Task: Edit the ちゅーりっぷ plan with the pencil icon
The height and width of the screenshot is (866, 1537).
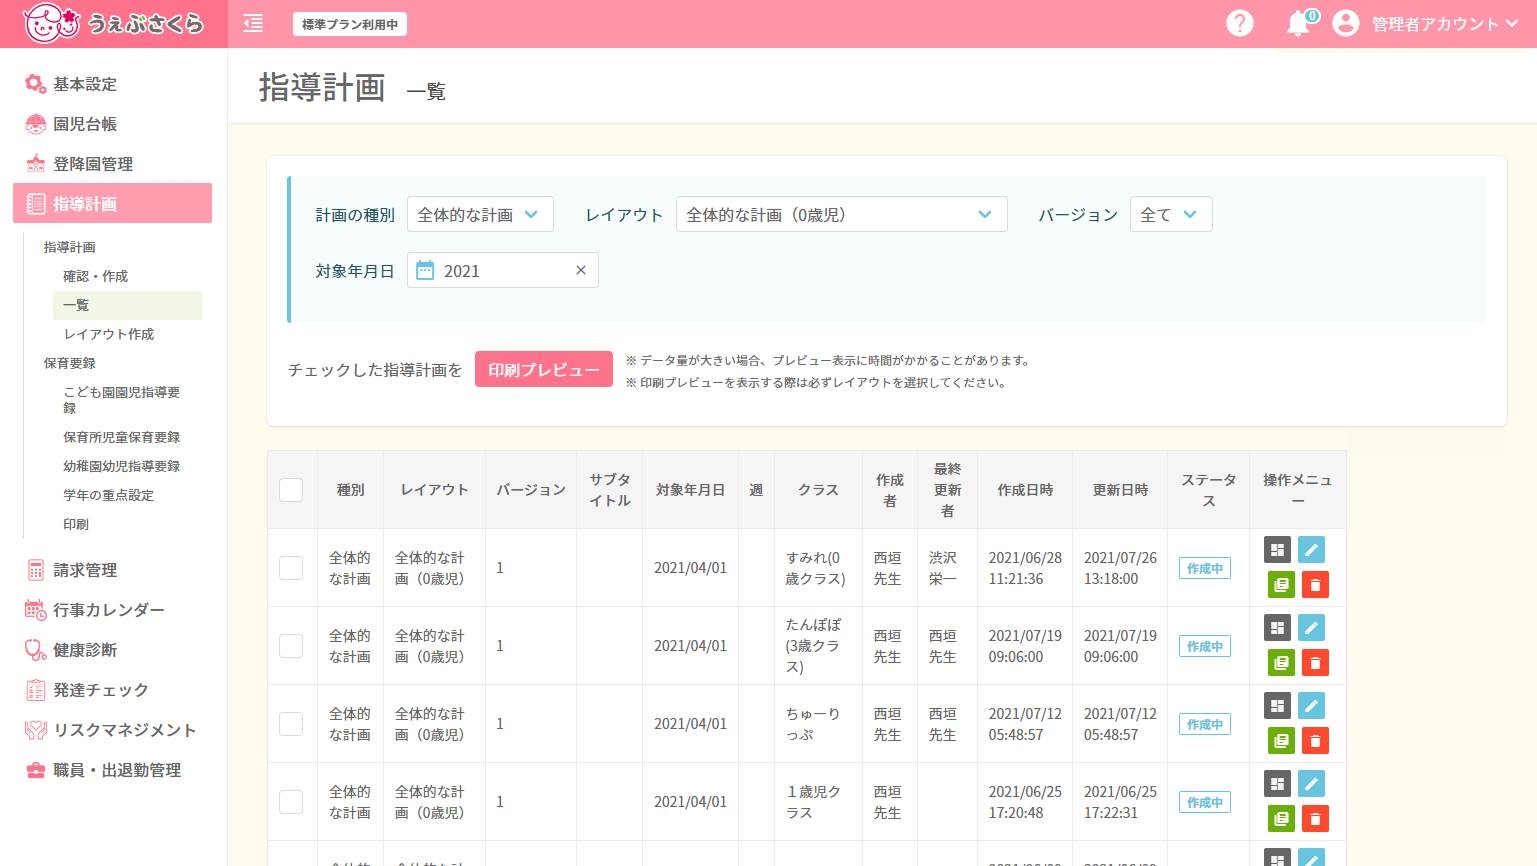Action: pyautogui.click(x=1311, y=705)
